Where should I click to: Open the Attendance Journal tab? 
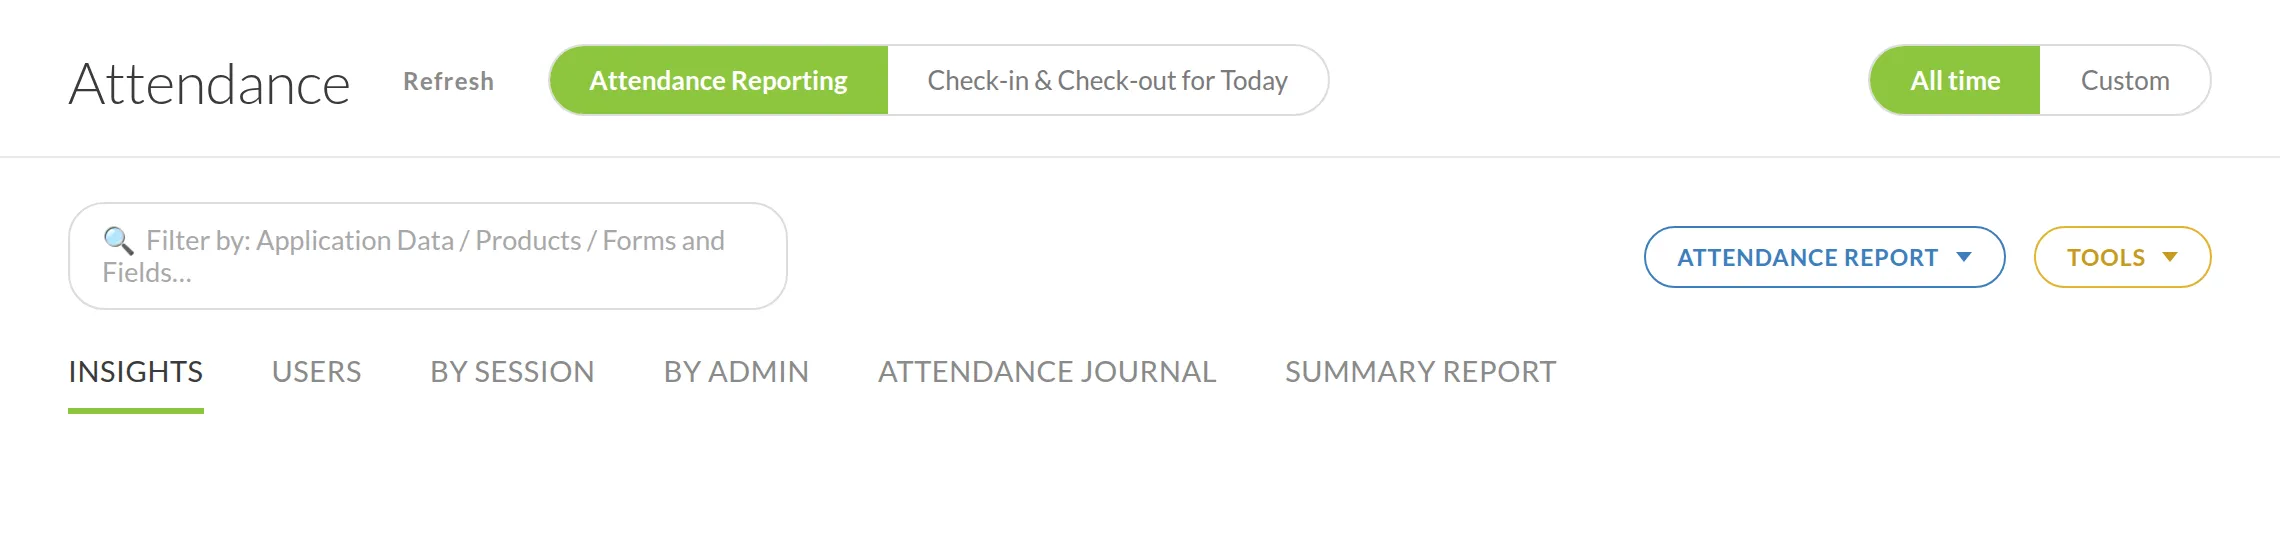coord(1047,372)
